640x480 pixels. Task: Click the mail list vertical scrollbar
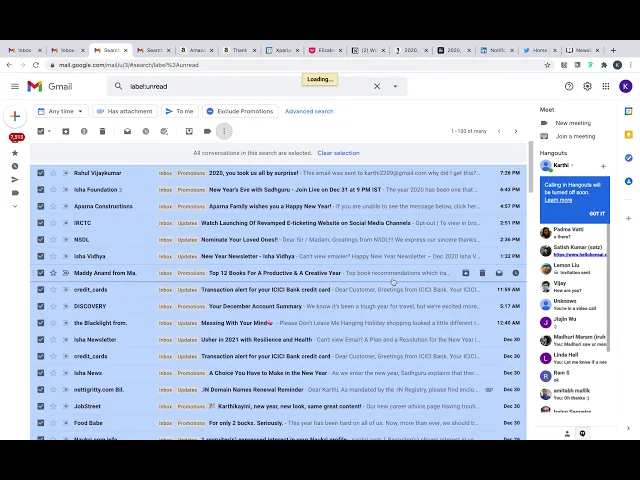click(531, 167)
